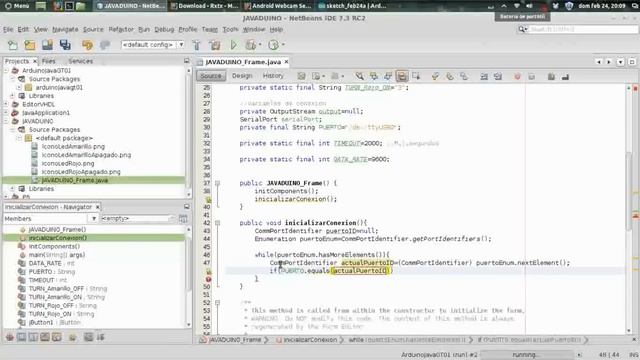This screenshot has height=360, width=640.
Task: Click the New File toolbar icon
Action: [x=13, y=45]
